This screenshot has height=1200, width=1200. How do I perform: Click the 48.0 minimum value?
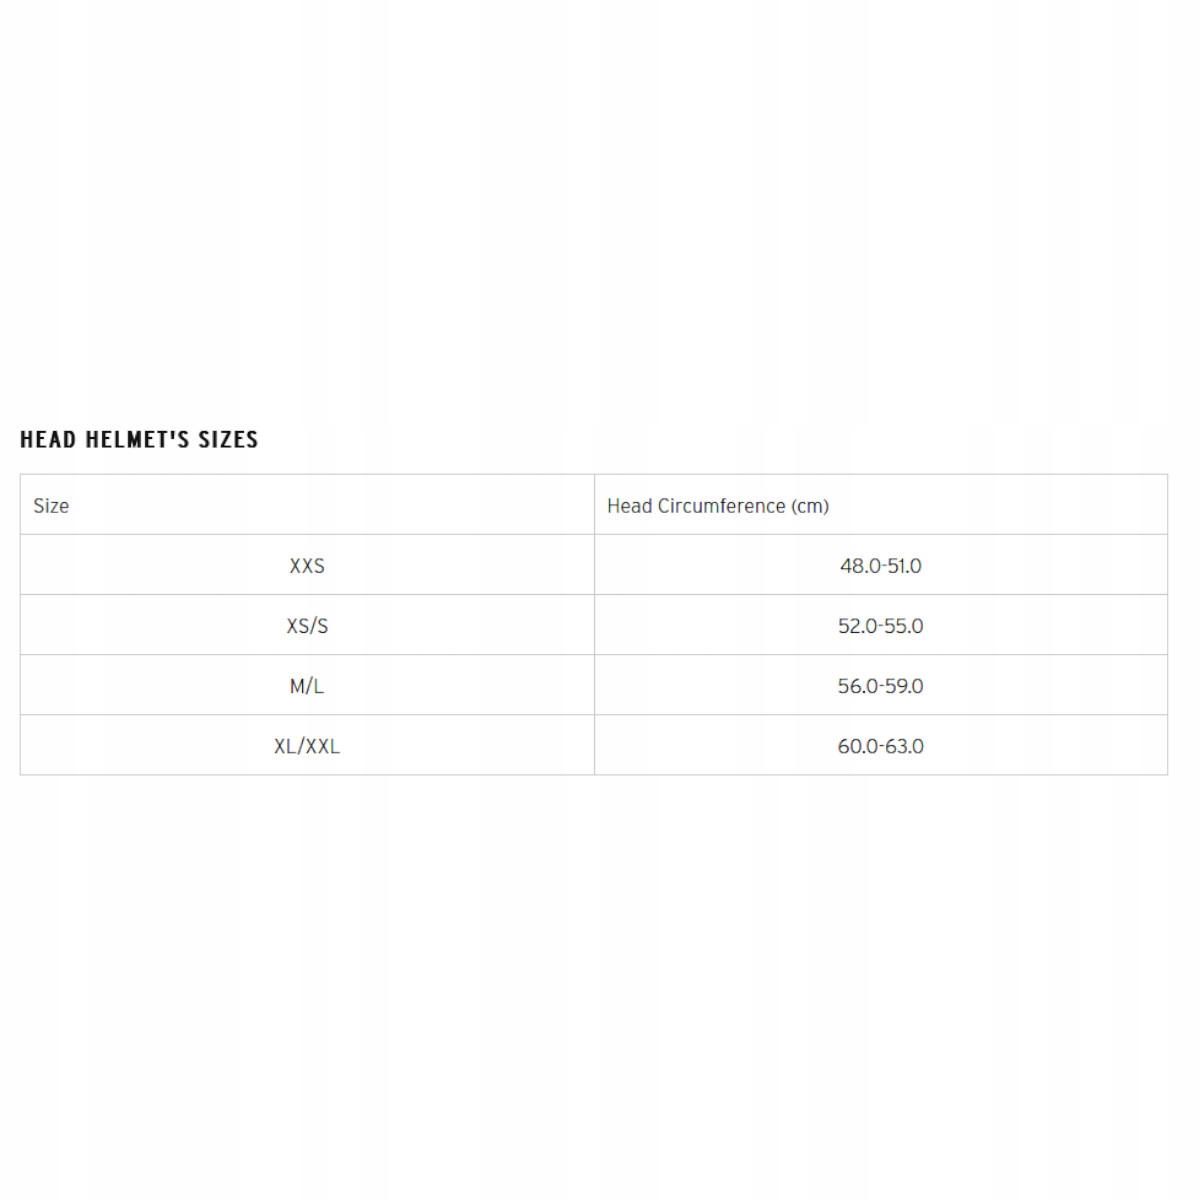(859, 566)
